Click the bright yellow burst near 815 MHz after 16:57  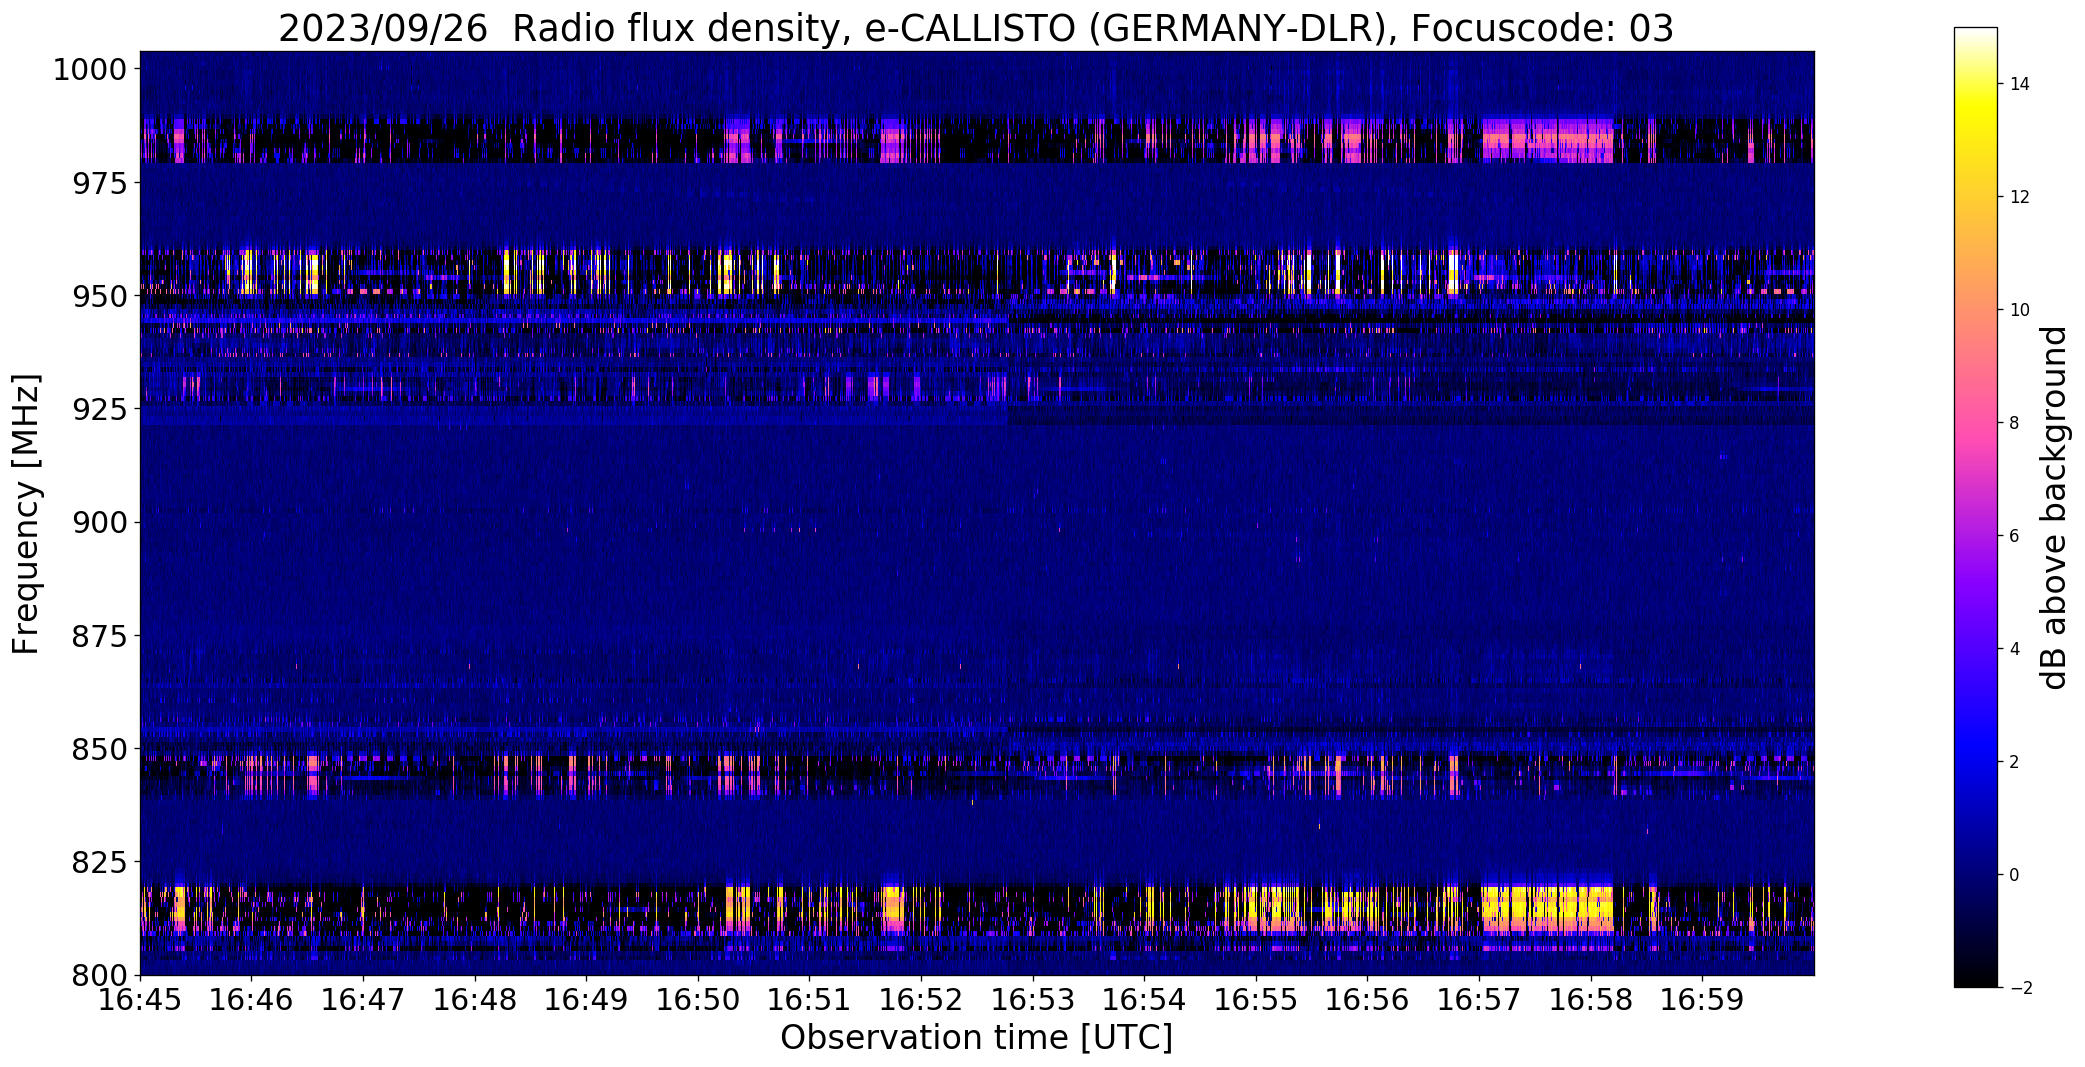tap(1547, 908)
